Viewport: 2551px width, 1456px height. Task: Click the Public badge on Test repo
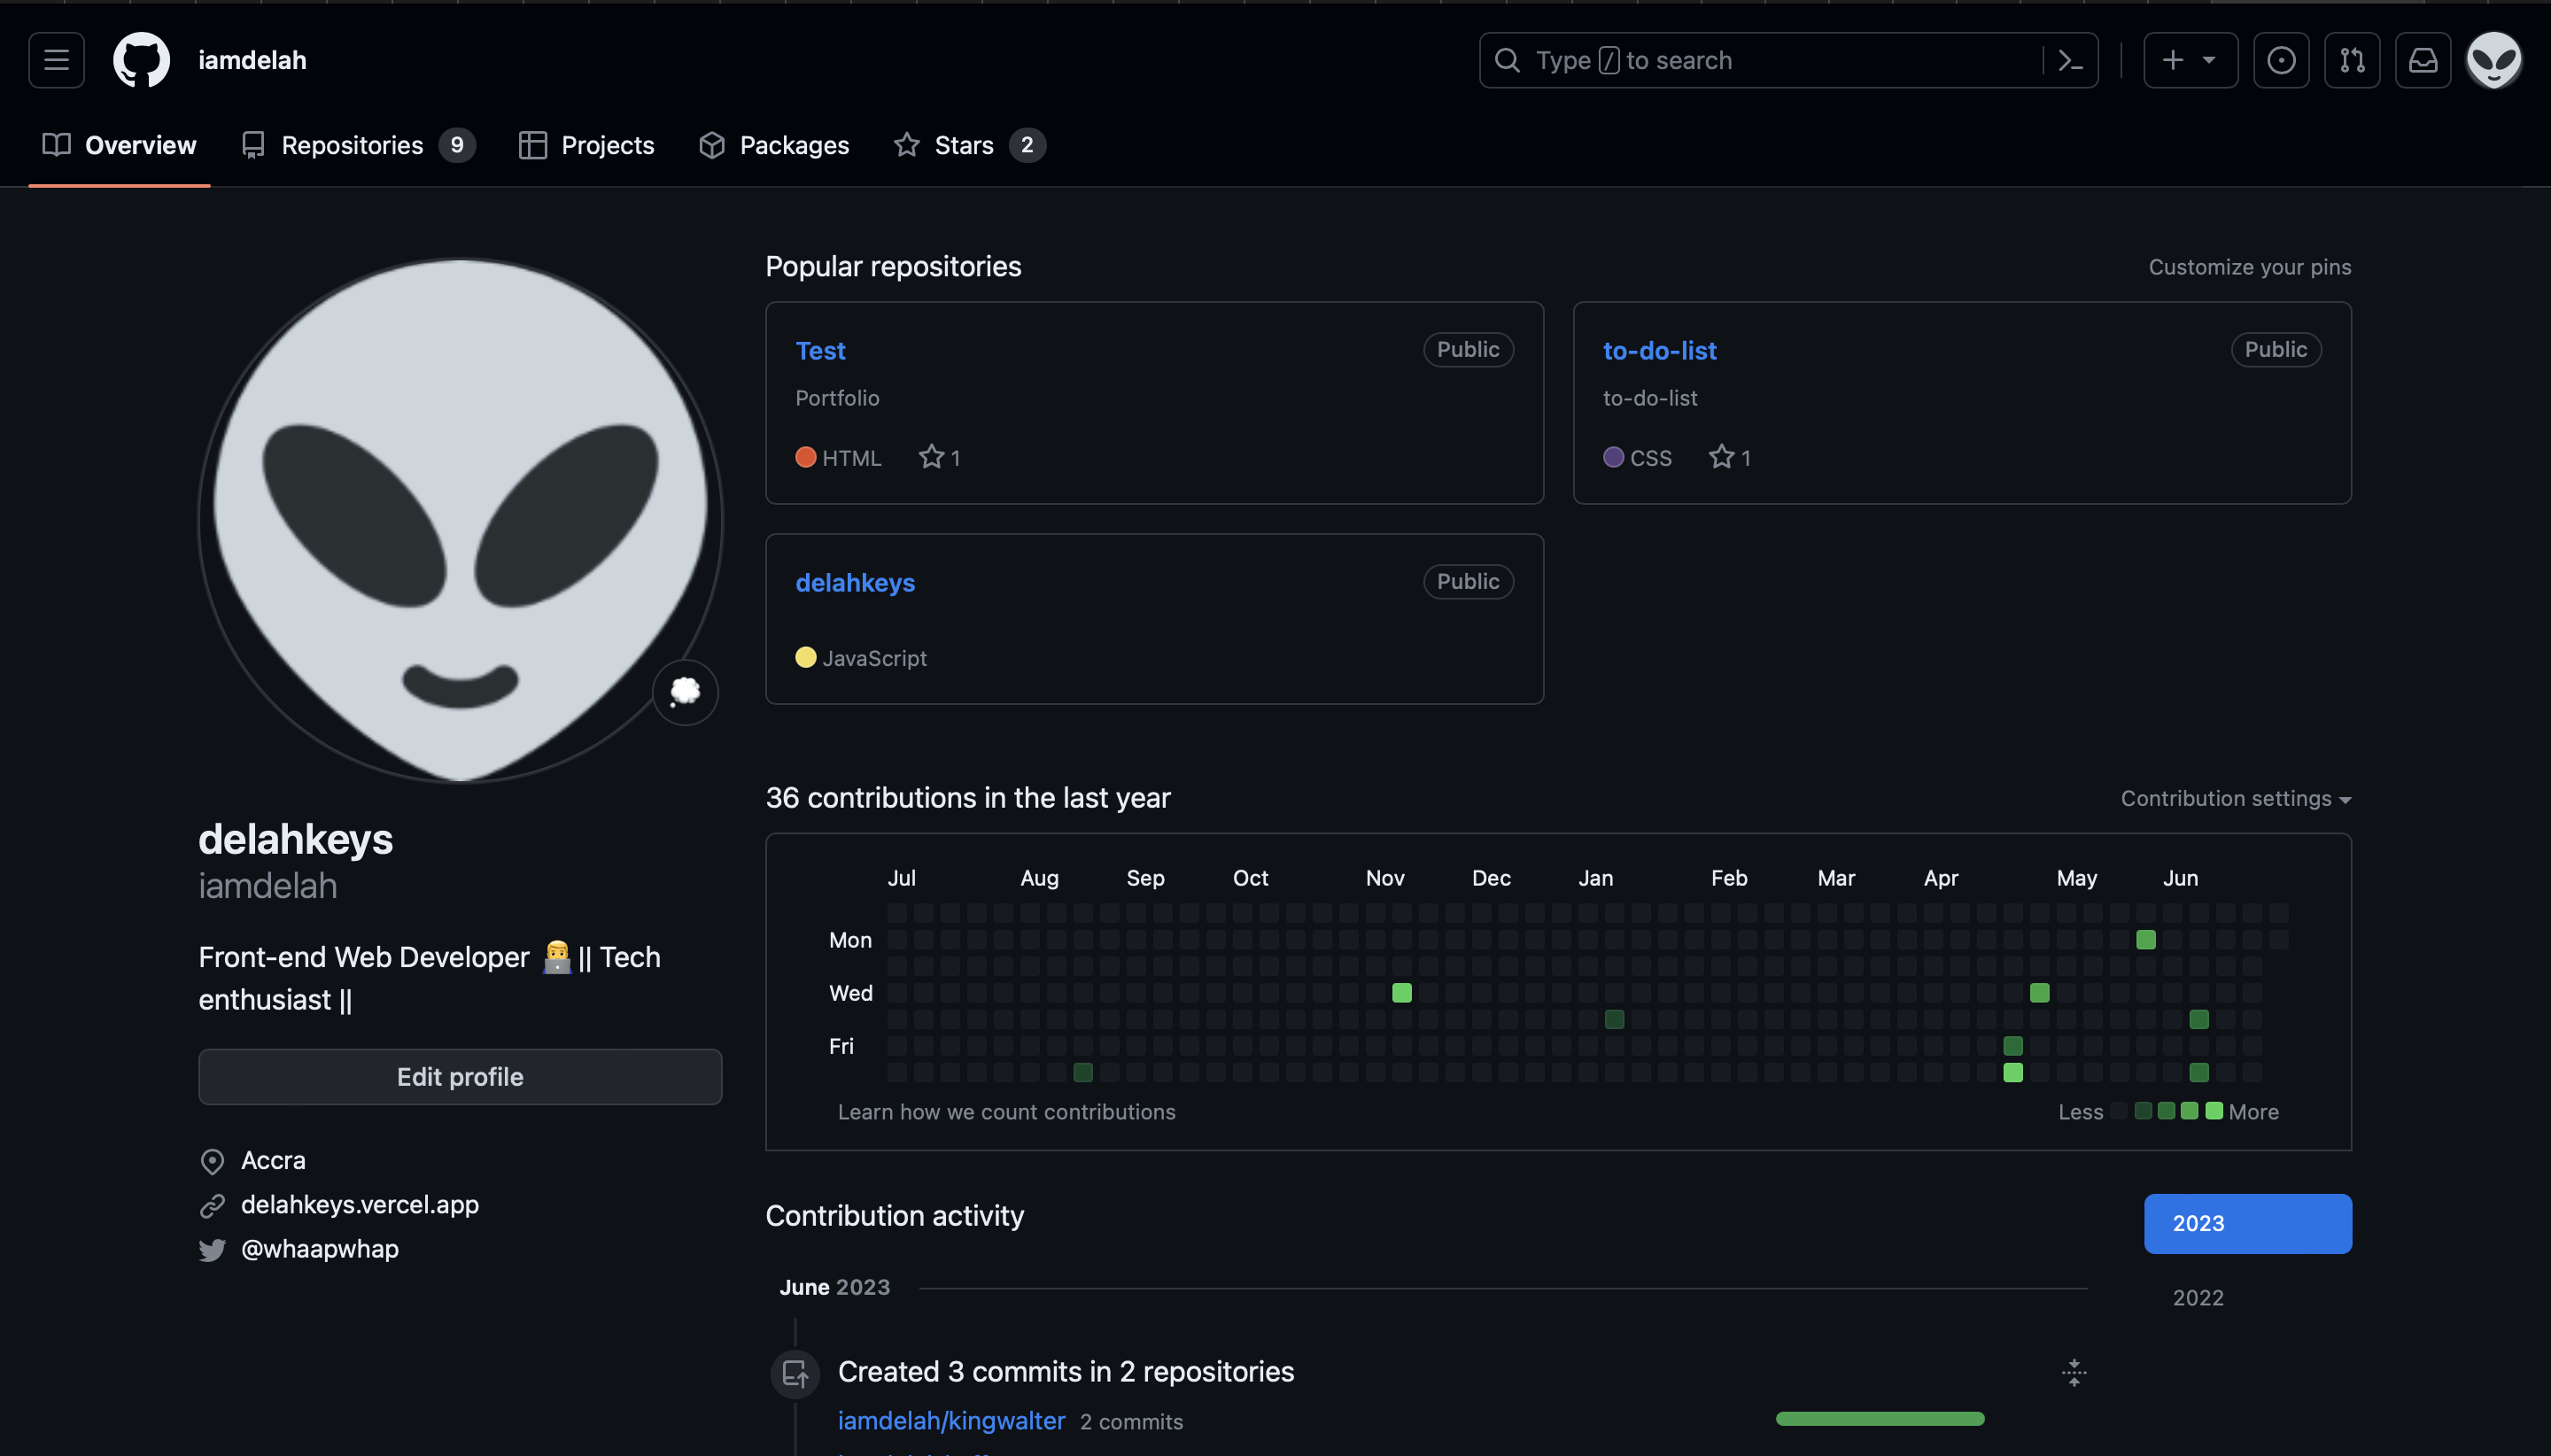[x=1468, y=350]
